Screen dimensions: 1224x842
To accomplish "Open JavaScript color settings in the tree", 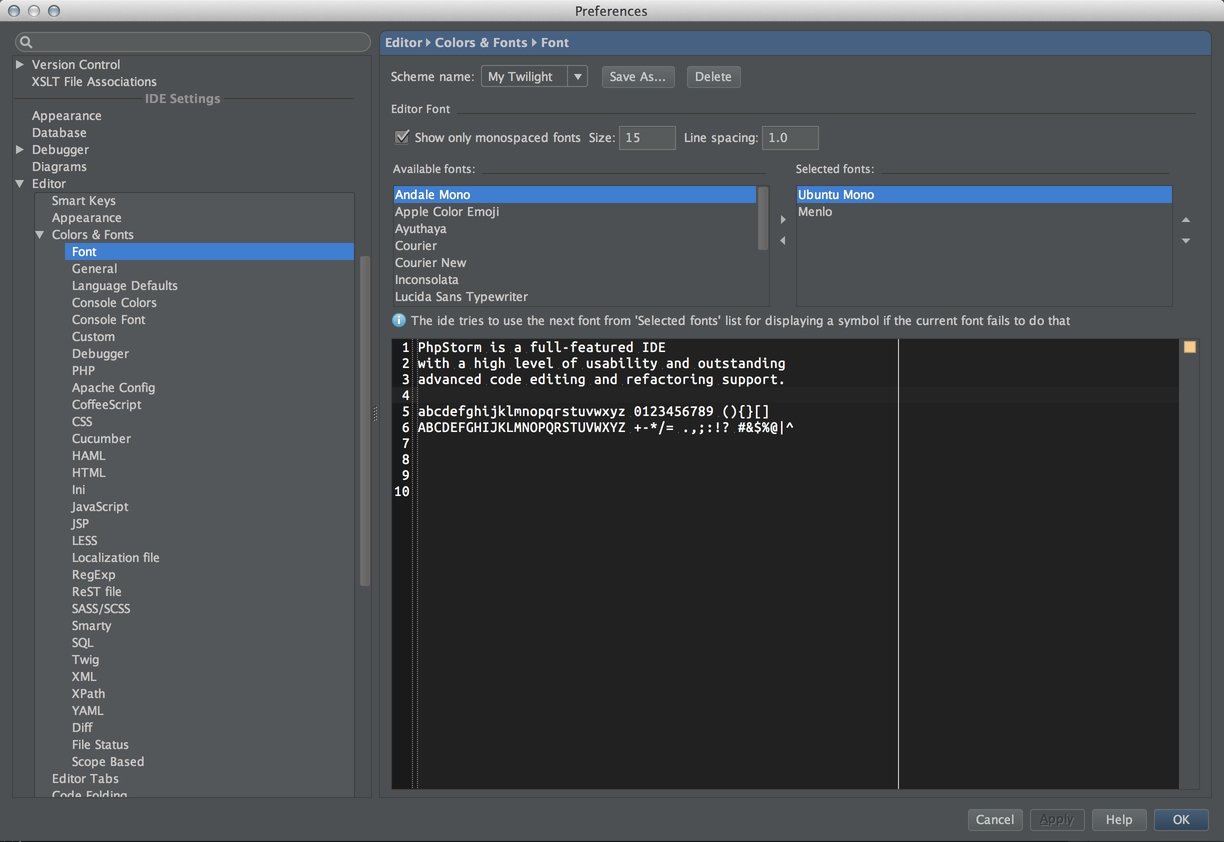I will (100, 507).
